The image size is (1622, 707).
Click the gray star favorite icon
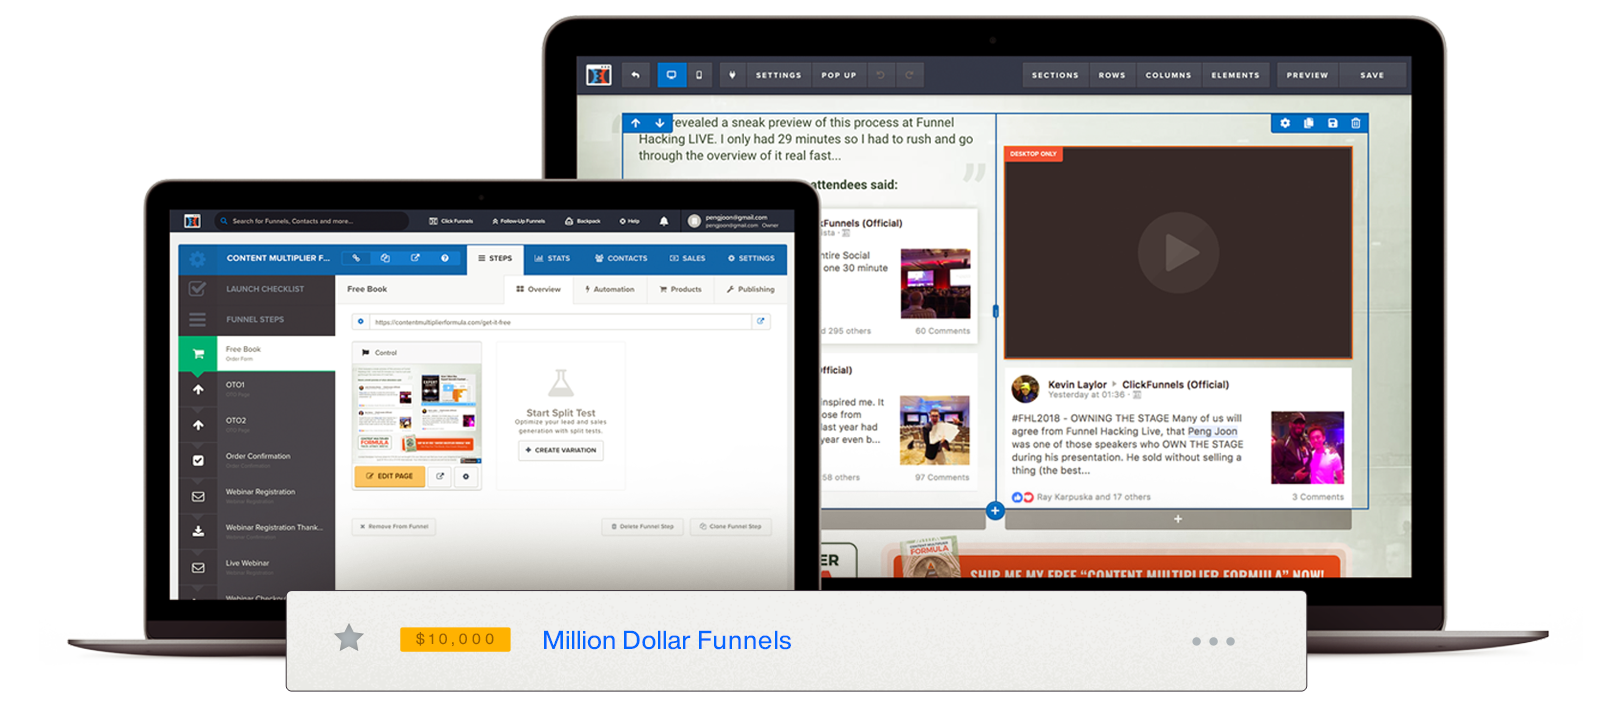tap(349, 638)
